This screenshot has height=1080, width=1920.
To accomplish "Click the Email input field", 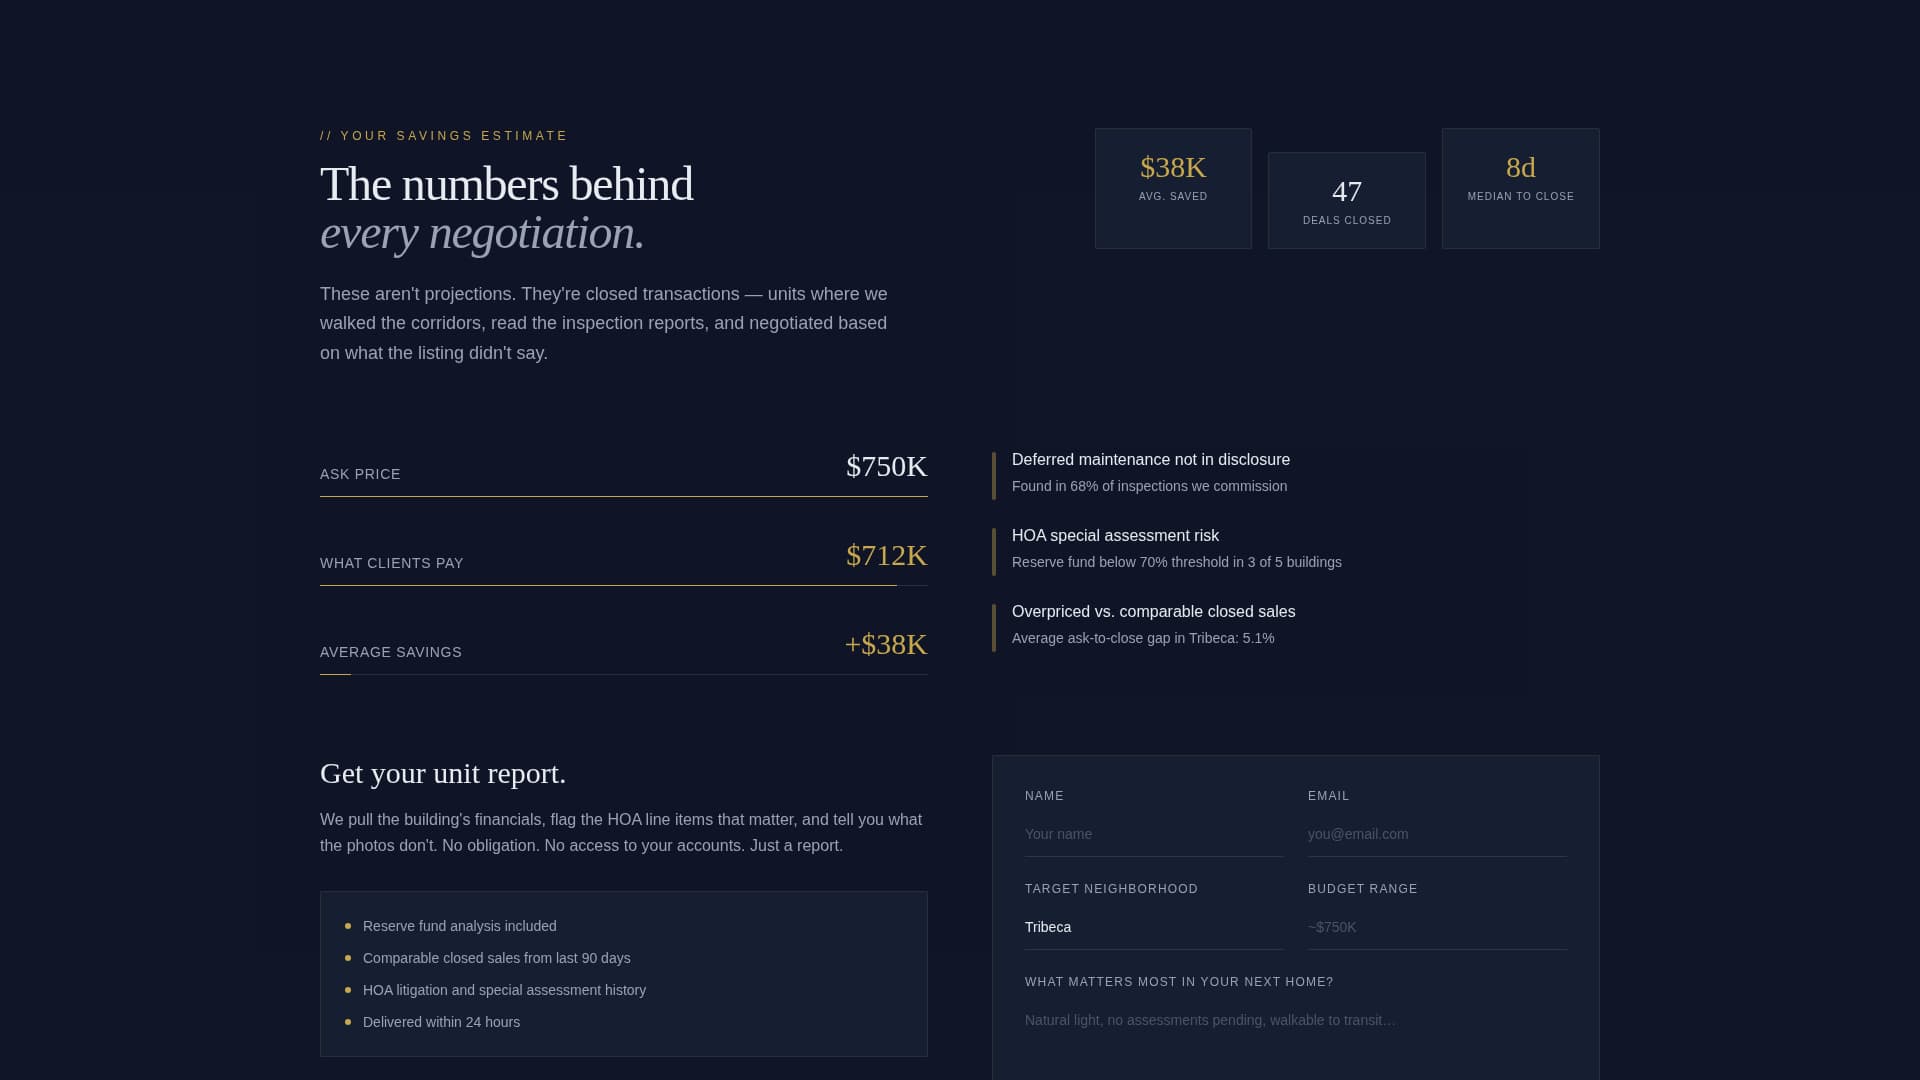I will 1437,833.
